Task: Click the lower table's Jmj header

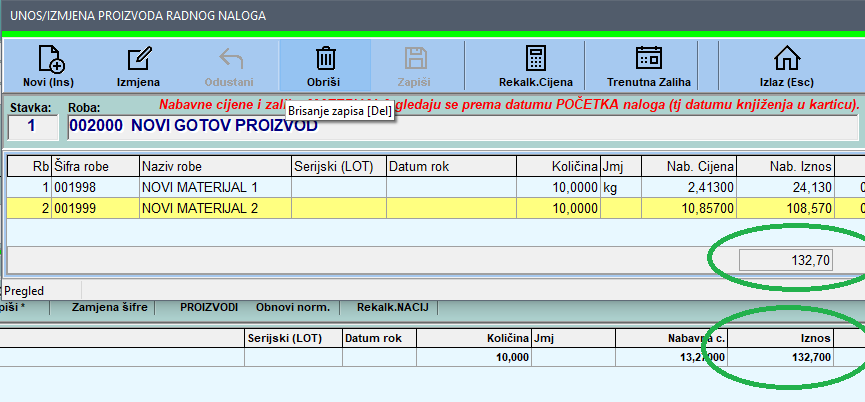Action: pyautogui.click(x=573, y=338)
